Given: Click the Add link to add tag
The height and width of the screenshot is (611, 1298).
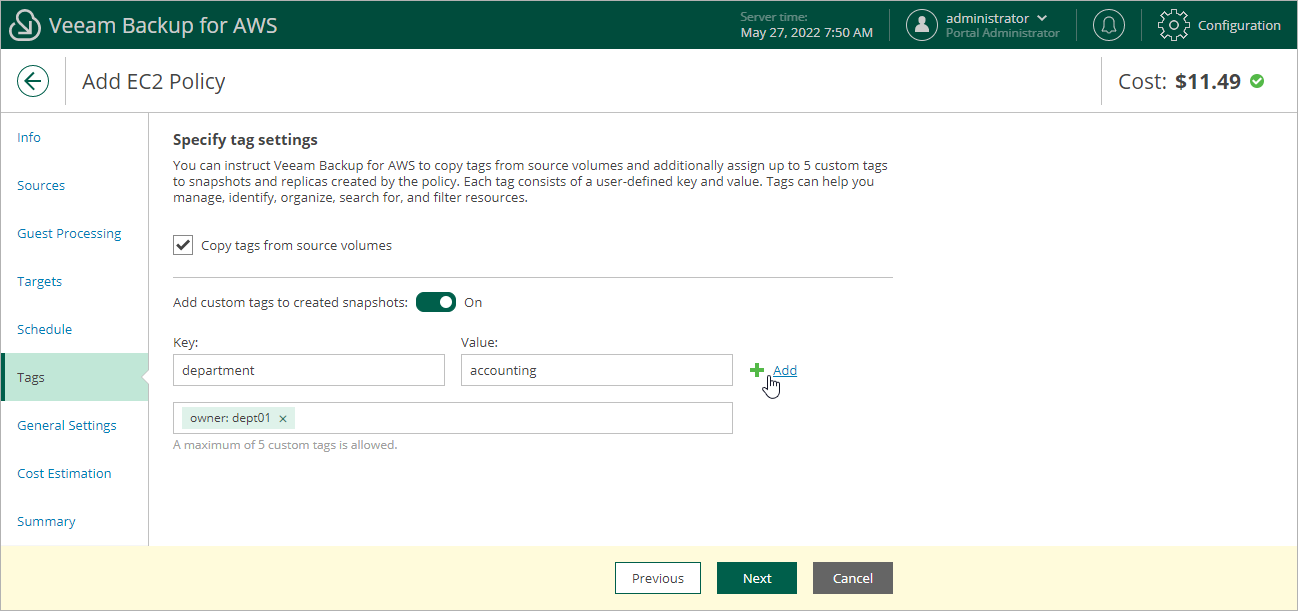Looking at the screenshot, I should 785,370.
